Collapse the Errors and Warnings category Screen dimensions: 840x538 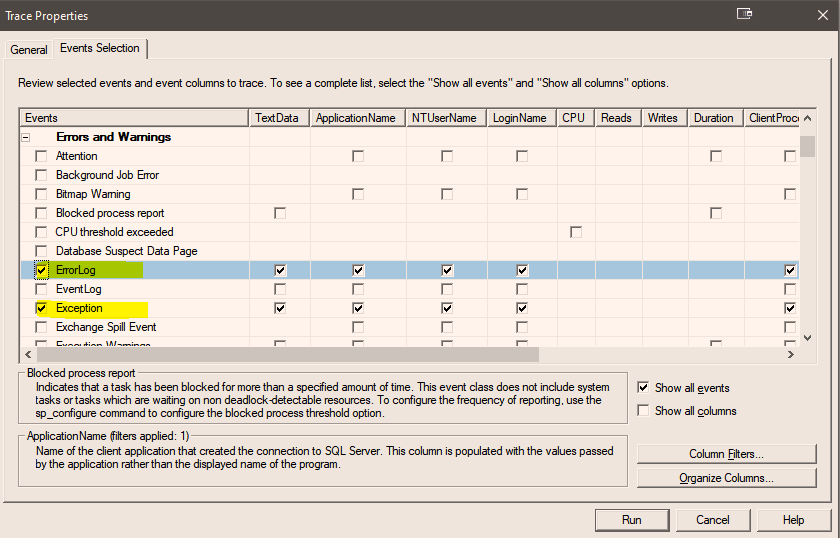26,137
